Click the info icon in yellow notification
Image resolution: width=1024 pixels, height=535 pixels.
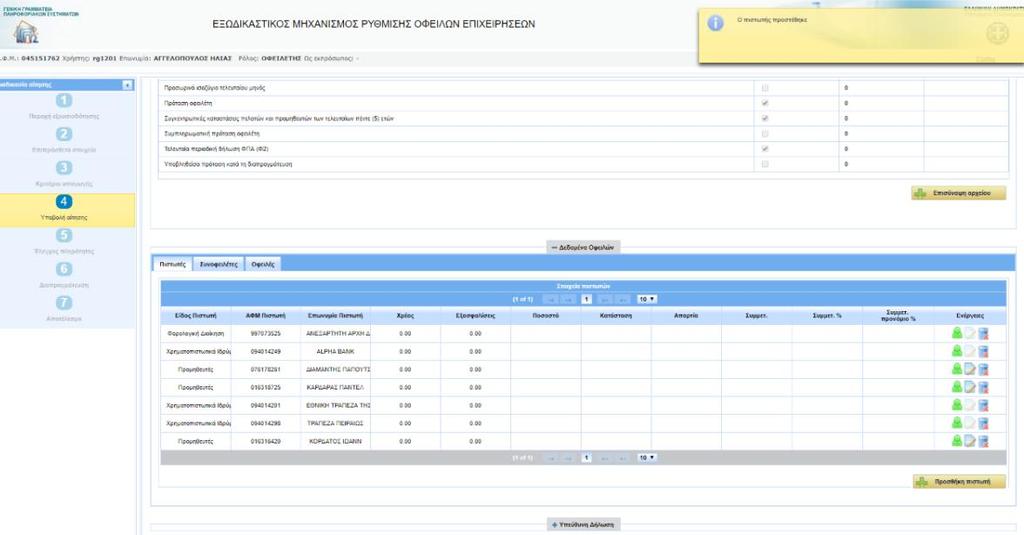click(x=716, y=23)
